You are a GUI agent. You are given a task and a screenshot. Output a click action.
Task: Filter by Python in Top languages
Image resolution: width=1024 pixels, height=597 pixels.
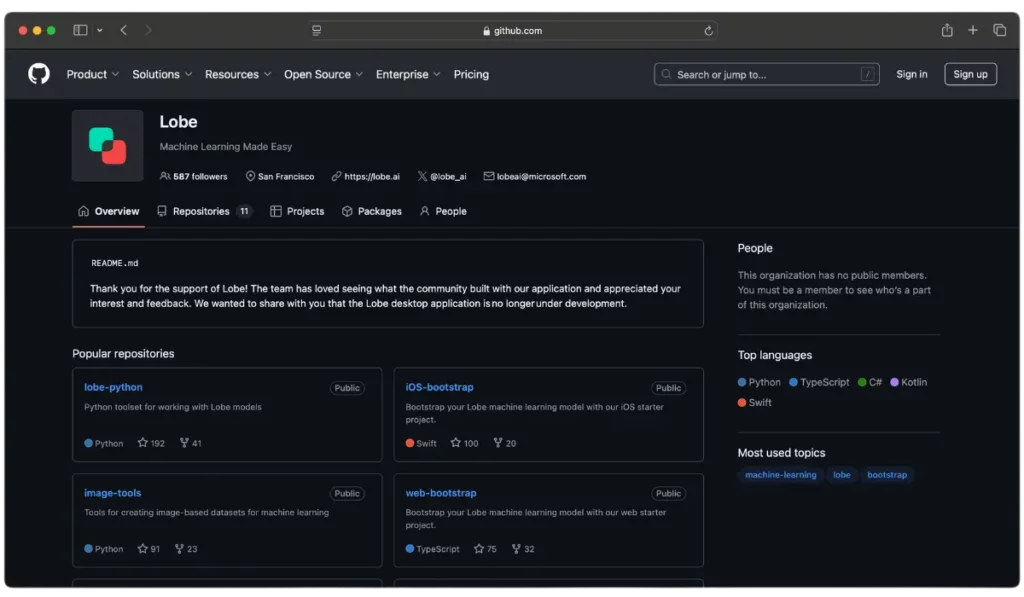coord(759,382)
